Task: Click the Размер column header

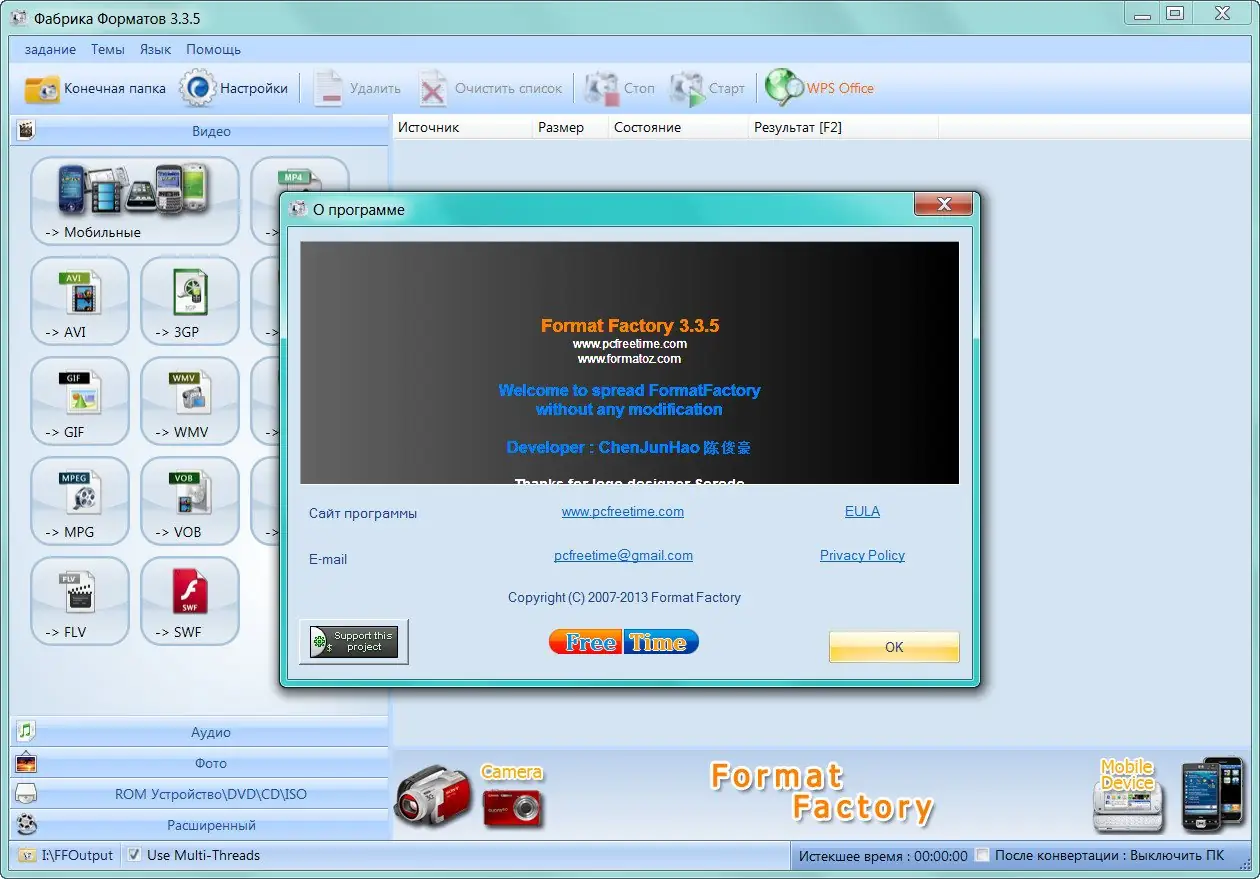Action: click(571, 127)
